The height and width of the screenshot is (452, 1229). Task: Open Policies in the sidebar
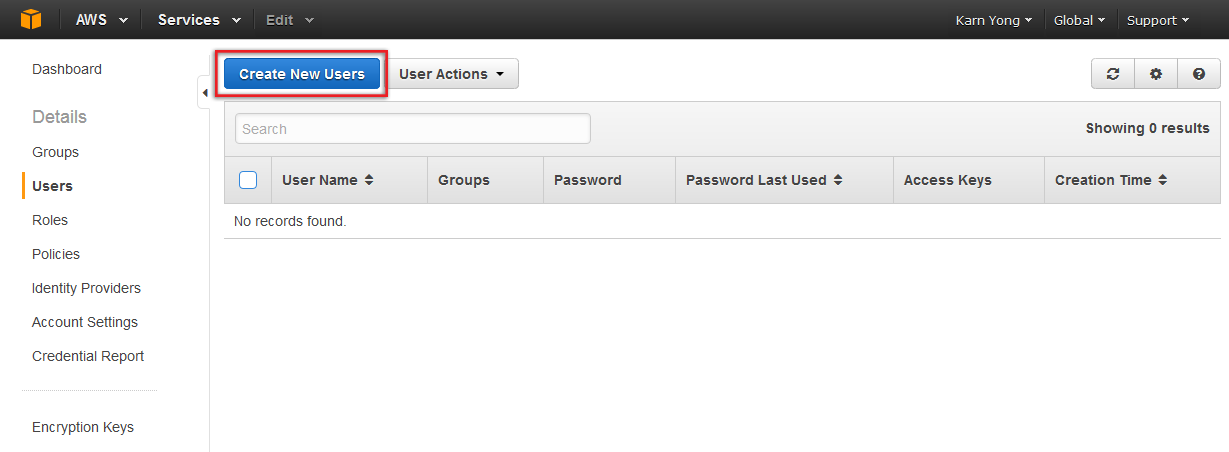56,254
